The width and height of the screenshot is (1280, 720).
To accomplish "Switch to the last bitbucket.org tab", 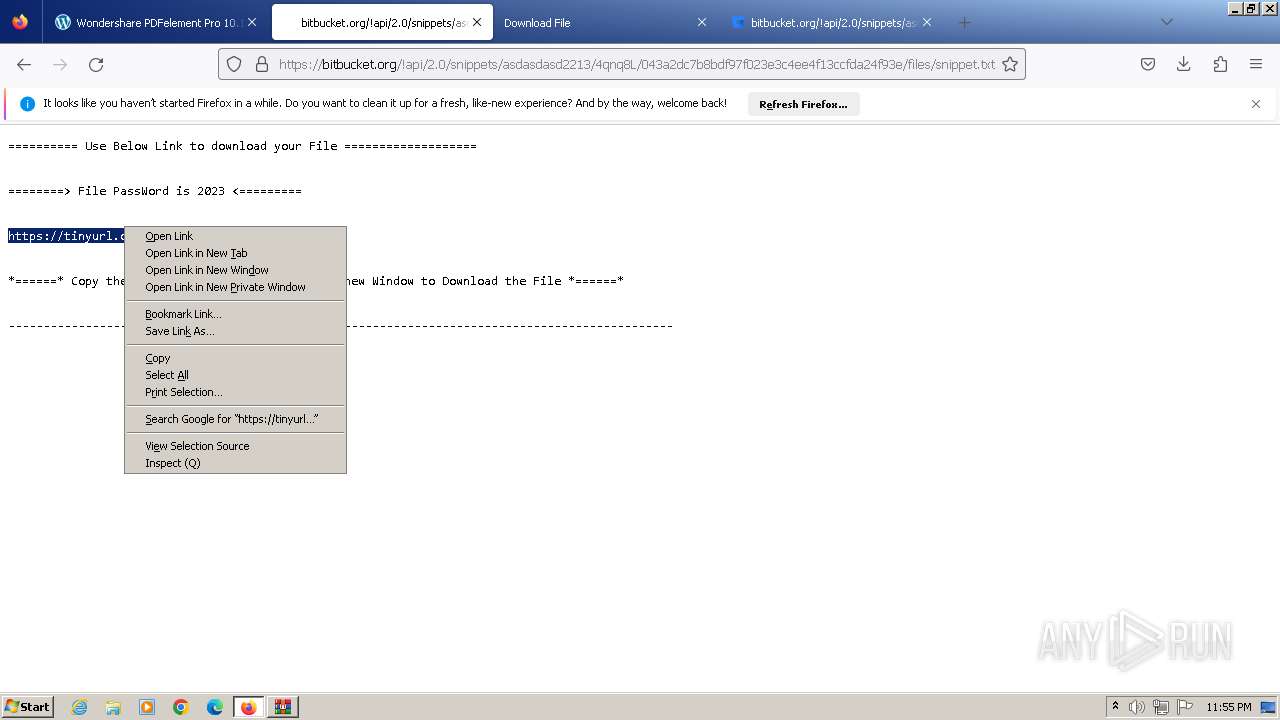I will (832, 22).
